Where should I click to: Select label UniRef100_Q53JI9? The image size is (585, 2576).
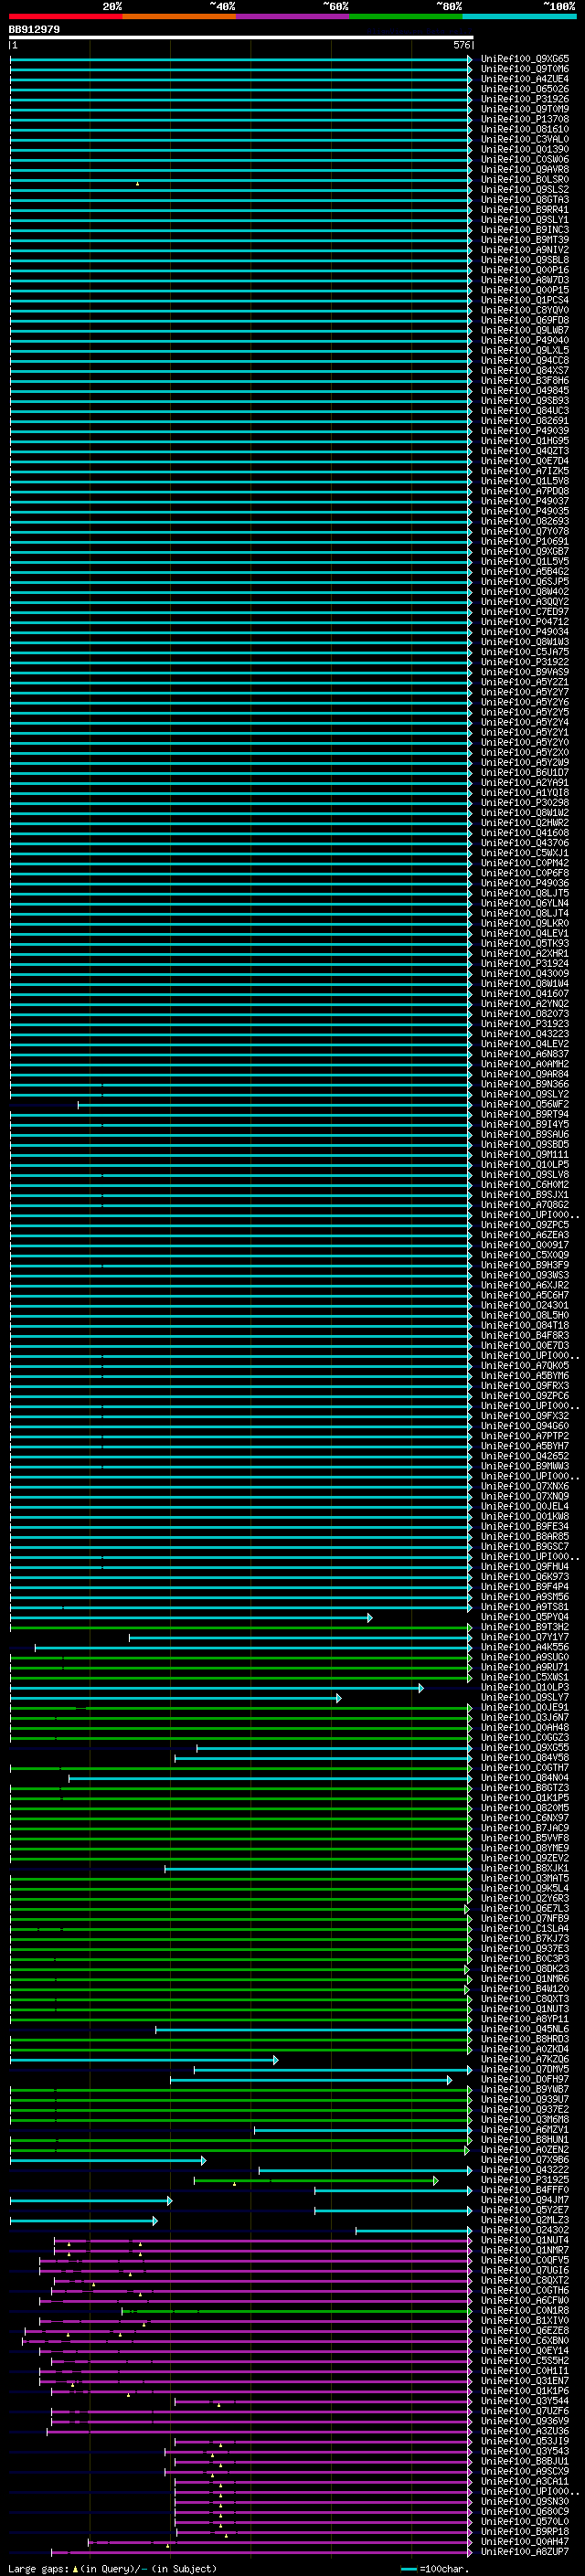pos(525,2441)
